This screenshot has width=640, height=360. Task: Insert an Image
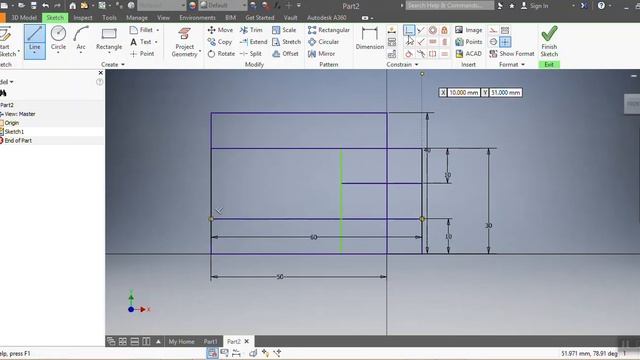point(469,30)
